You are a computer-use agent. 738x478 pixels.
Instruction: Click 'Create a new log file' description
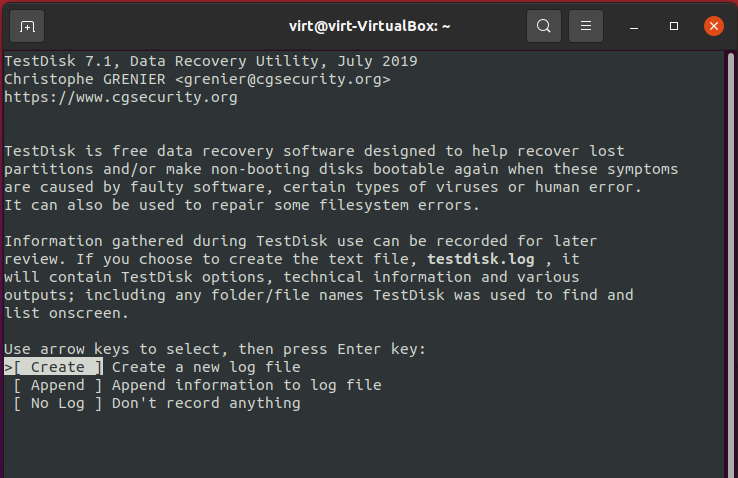point(206,367)
